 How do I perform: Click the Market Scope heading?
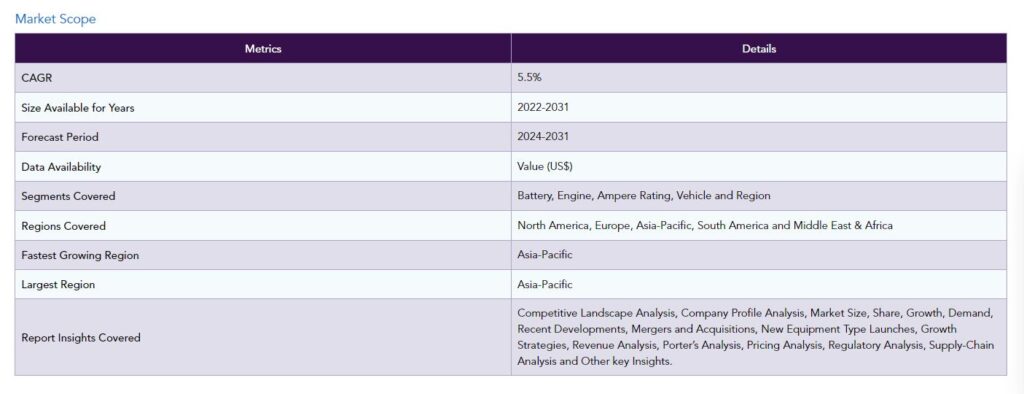coord(56,19)
